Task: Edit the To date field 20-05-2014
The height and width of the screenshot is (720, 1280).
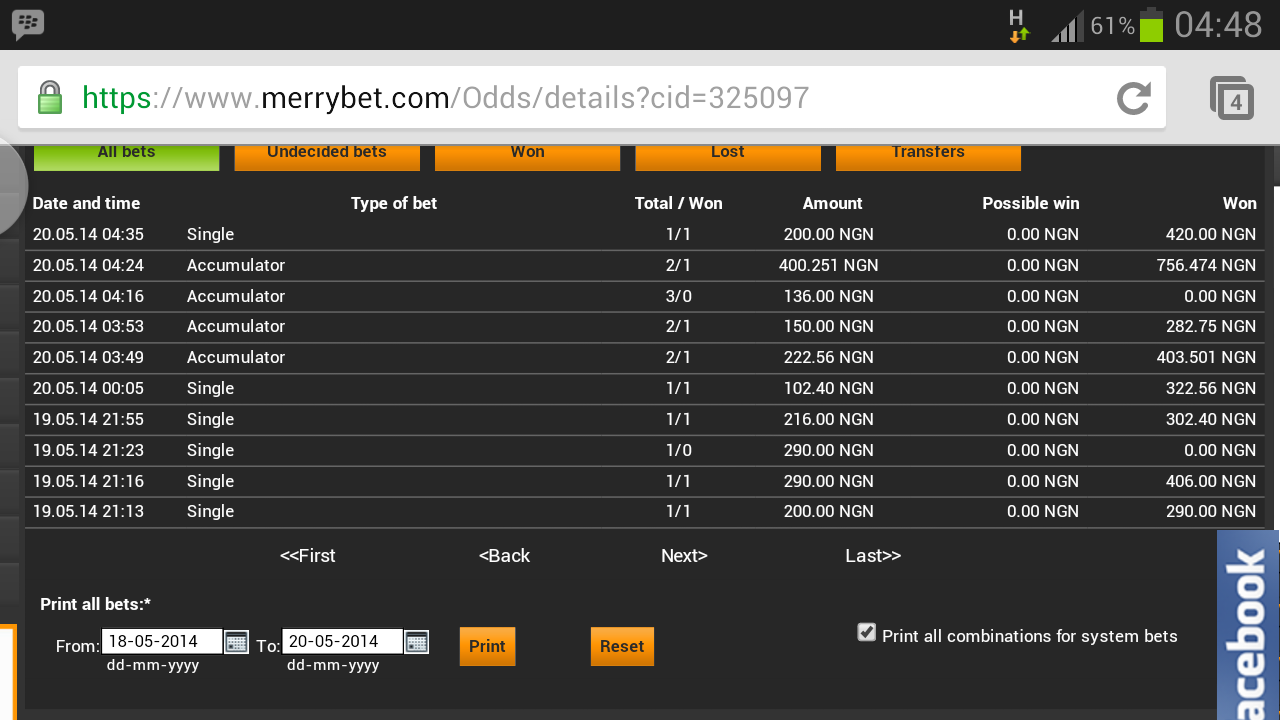Action: click(x=342, y=641)
